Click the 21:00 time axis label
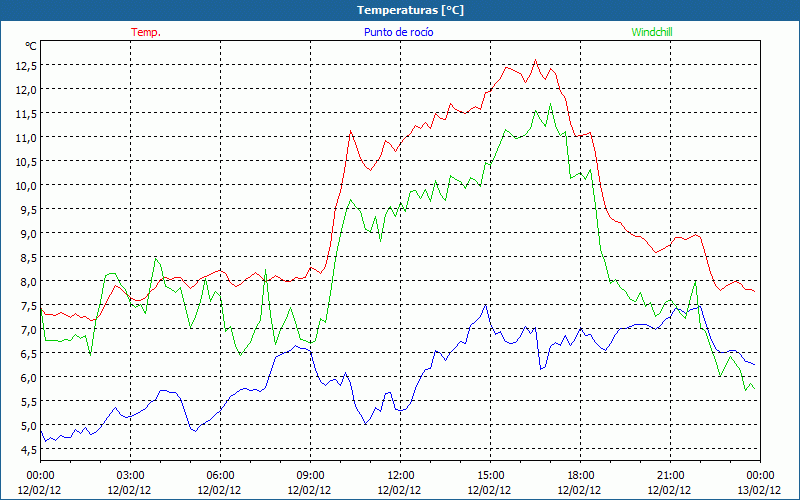 pos(670,476)
